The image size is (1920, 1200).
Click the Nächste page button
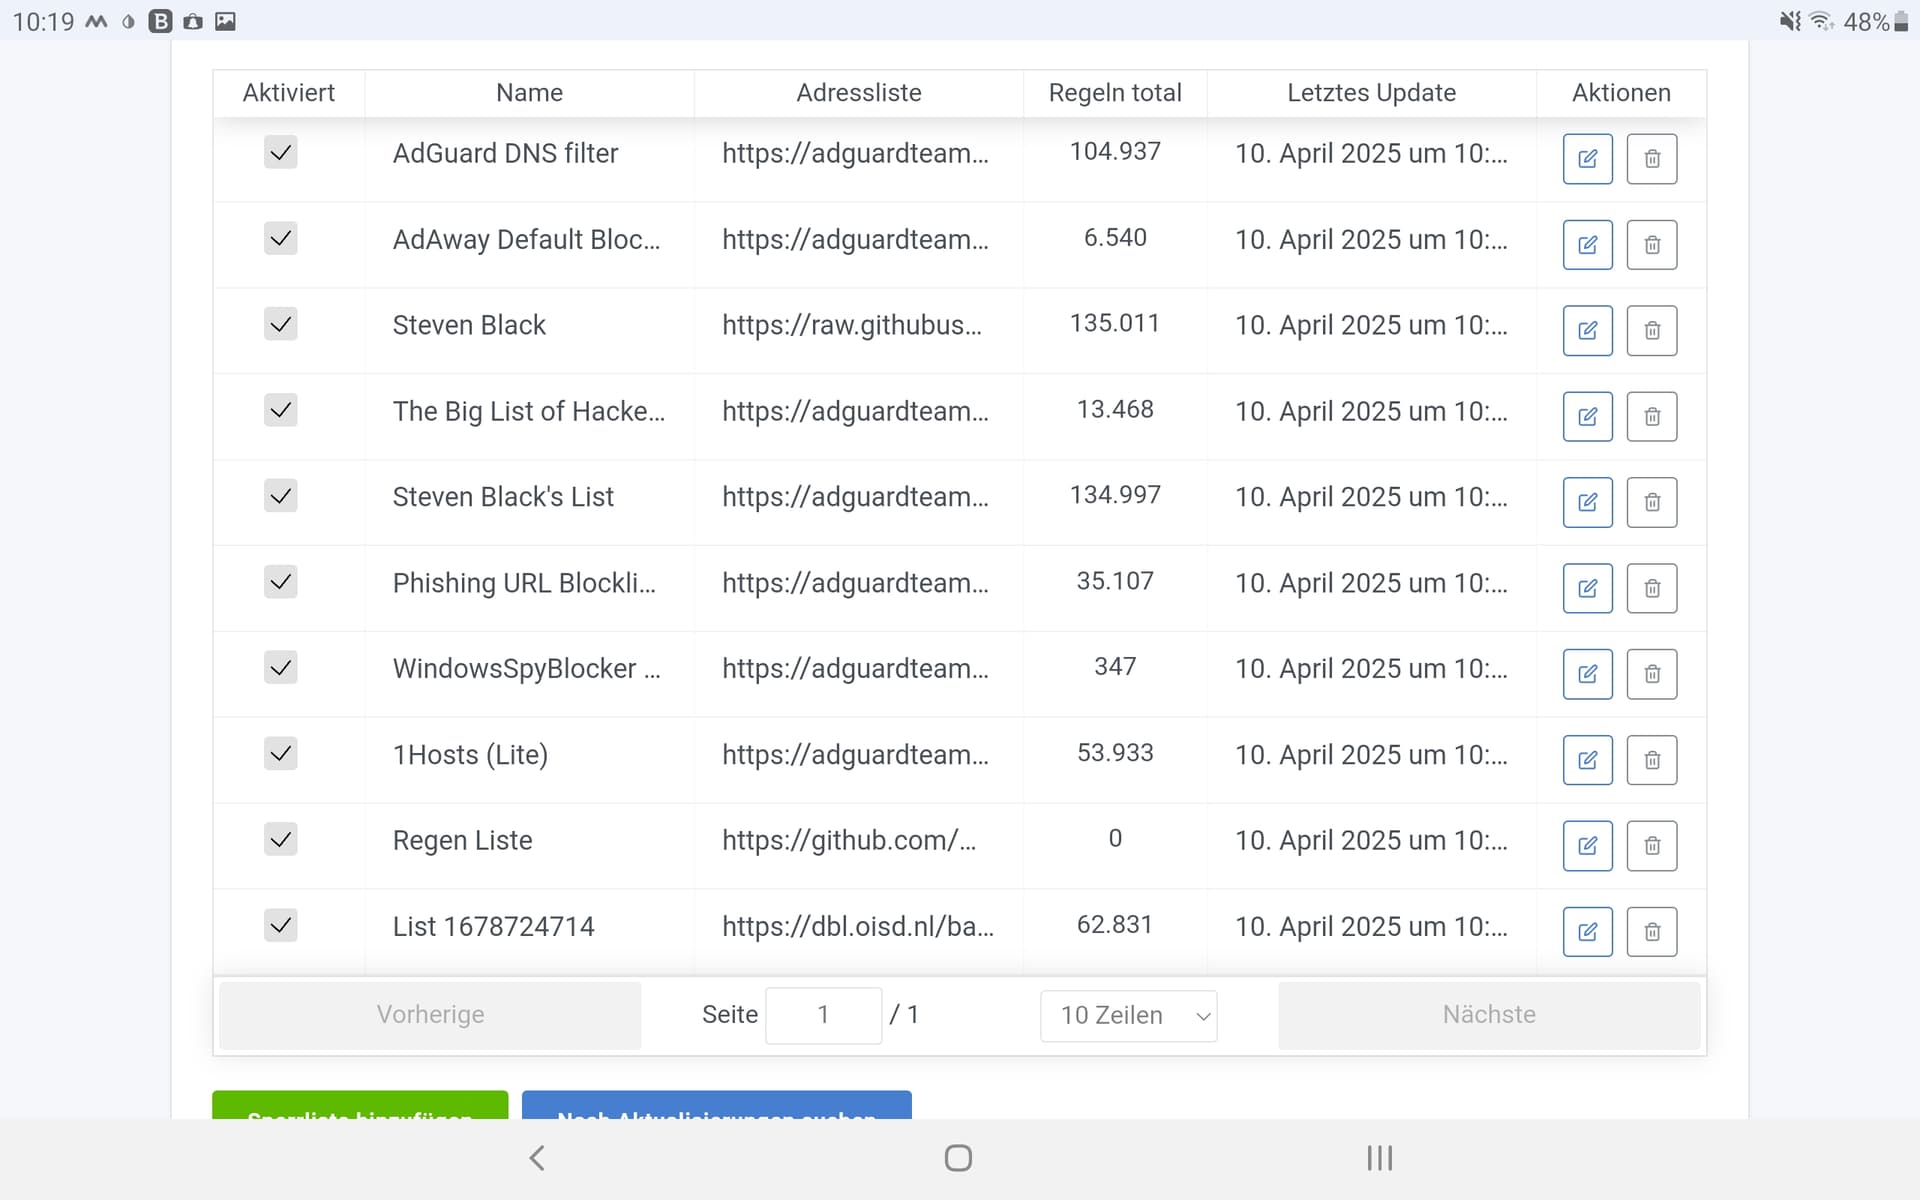click(x=1488, y=1015)
